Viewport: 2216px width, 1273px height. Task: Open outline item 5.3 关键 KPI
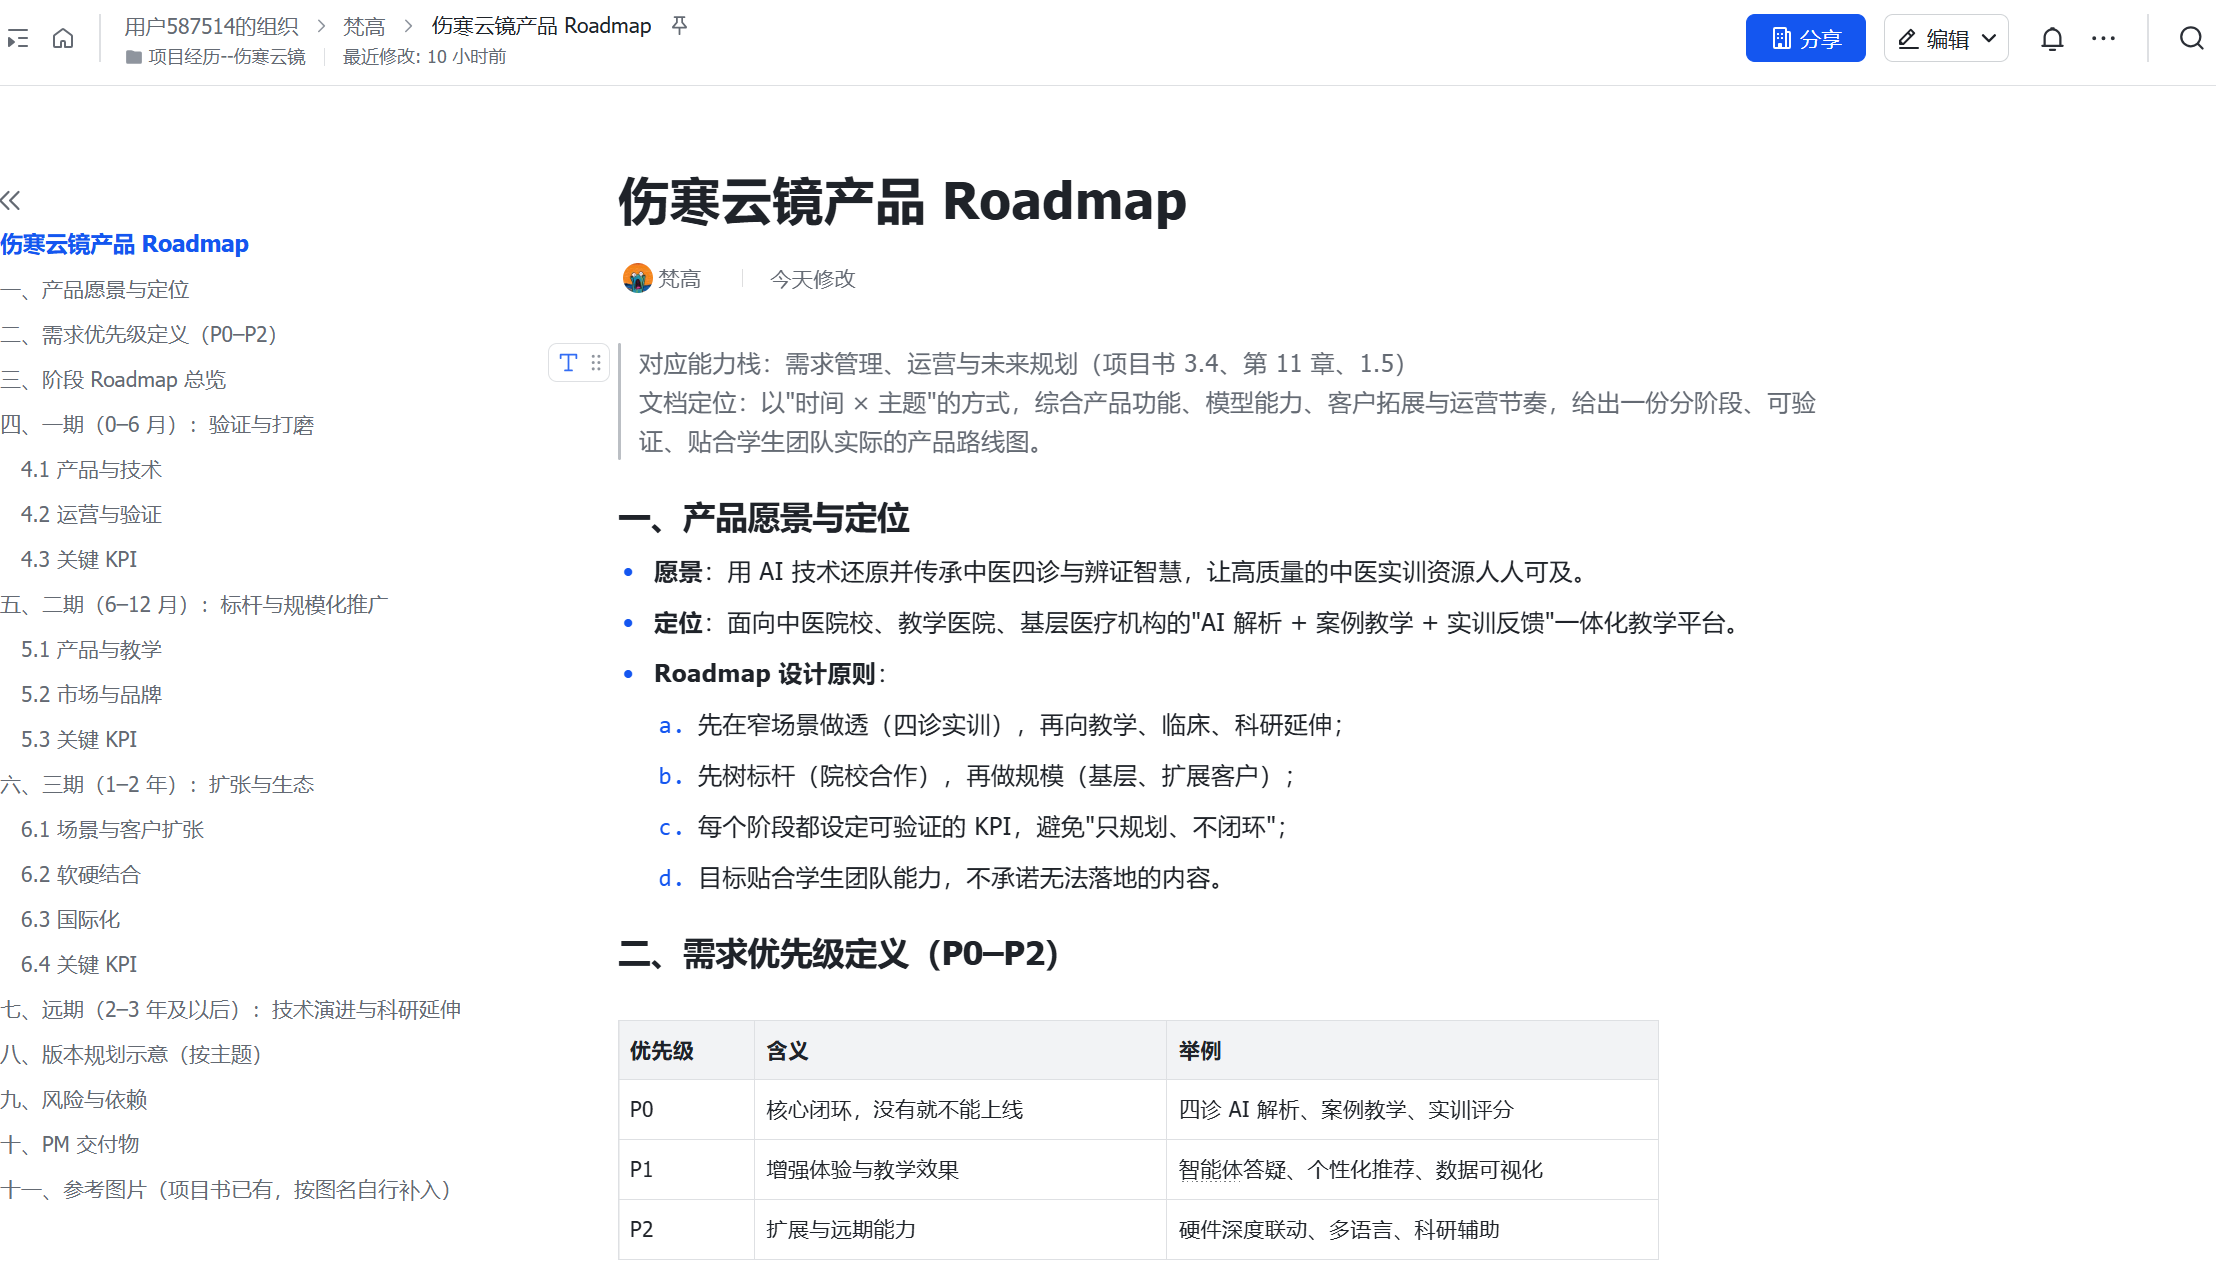(79, 740)
